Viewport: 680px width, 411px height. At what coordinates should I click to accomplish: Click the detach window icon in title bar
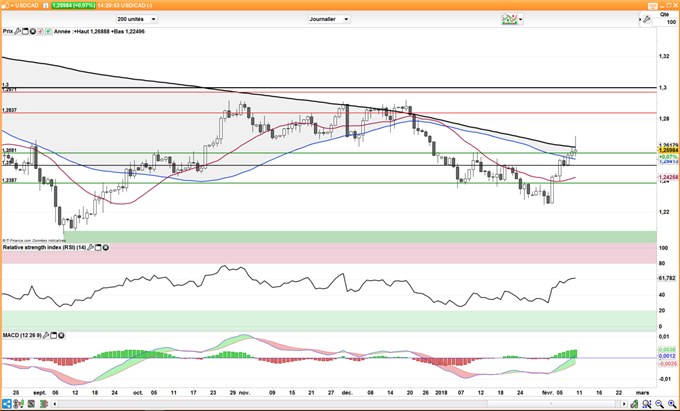pyautogui.click(x=654, y=6)
